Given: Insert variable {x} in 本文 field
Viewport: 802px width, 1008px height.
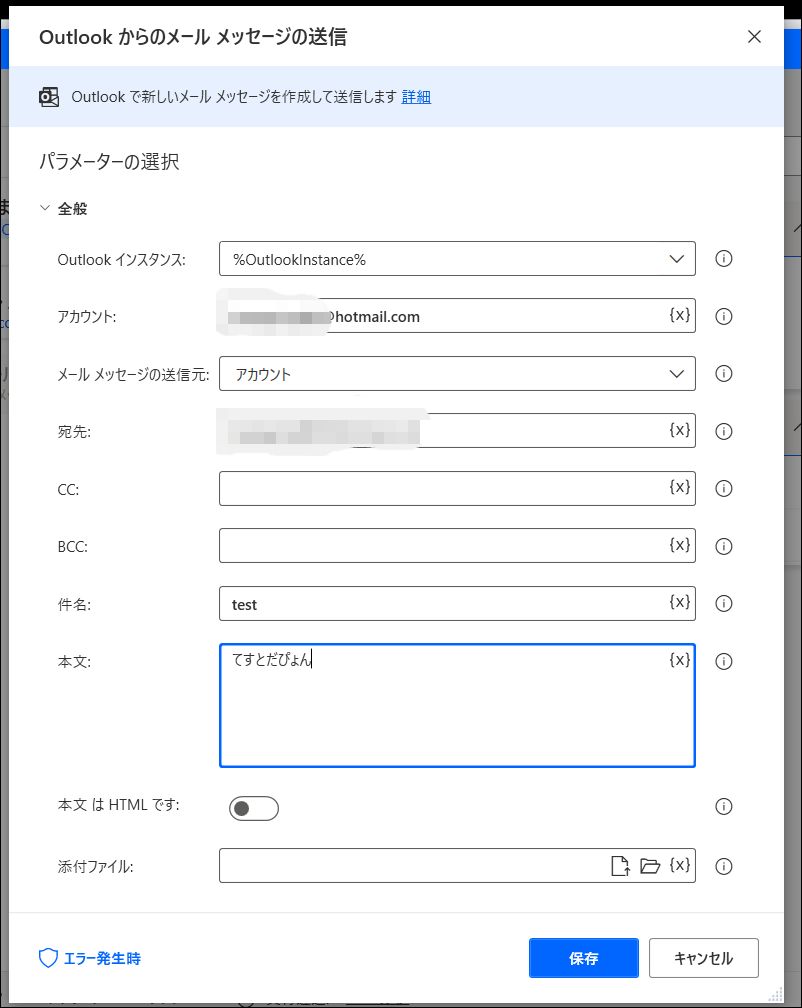Looking at the screenshot, I should [x=679, y=660].
